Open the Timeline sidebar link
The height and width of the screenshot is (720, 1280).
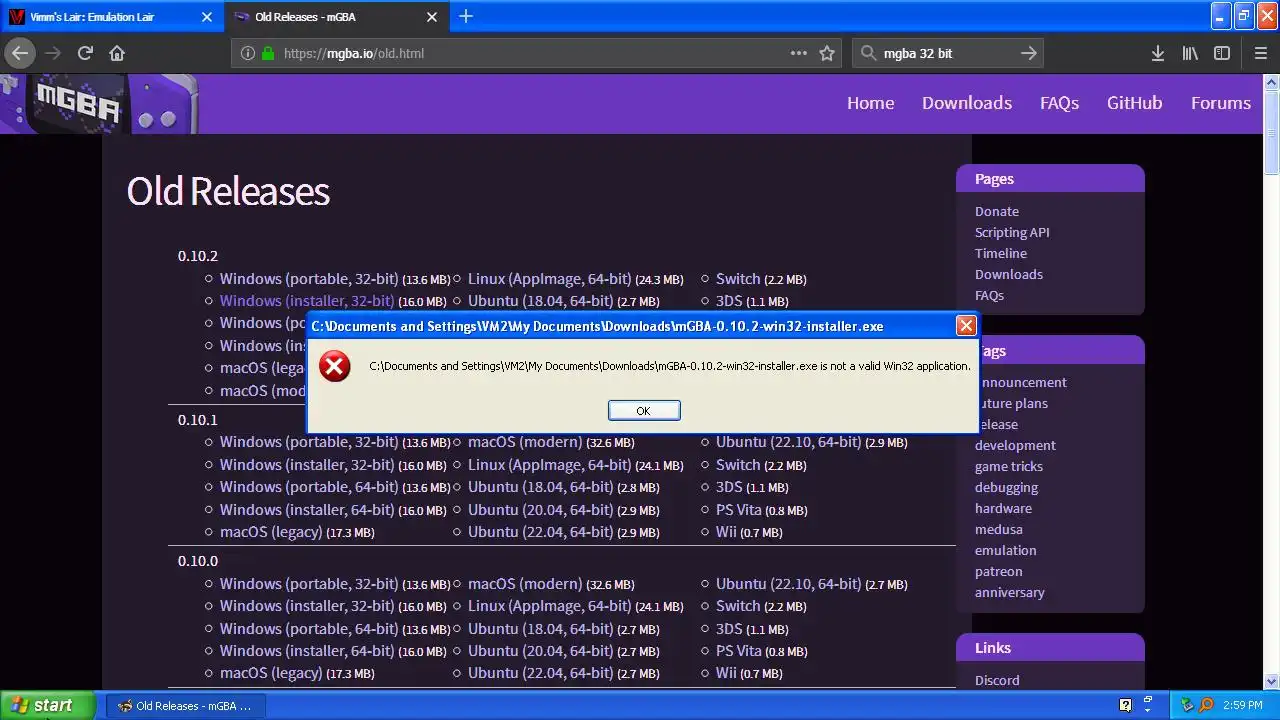(1001, 253)
